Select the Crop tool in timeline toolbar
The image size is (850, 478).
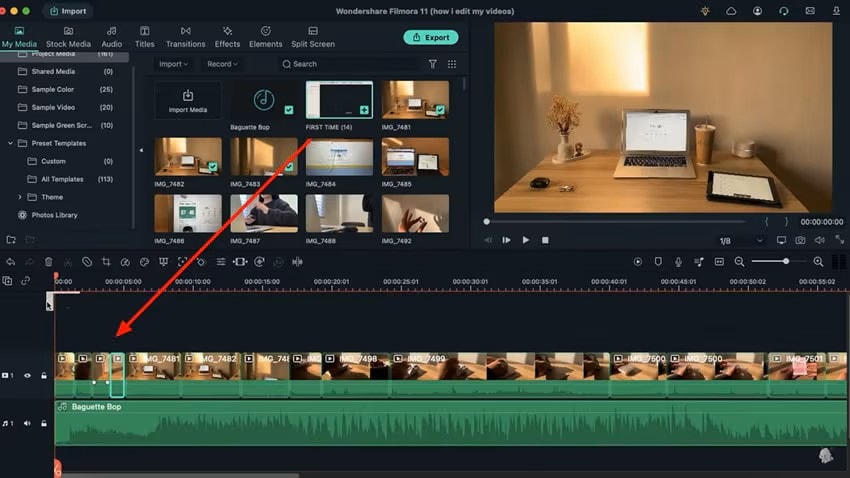click(x=106, y=262)
